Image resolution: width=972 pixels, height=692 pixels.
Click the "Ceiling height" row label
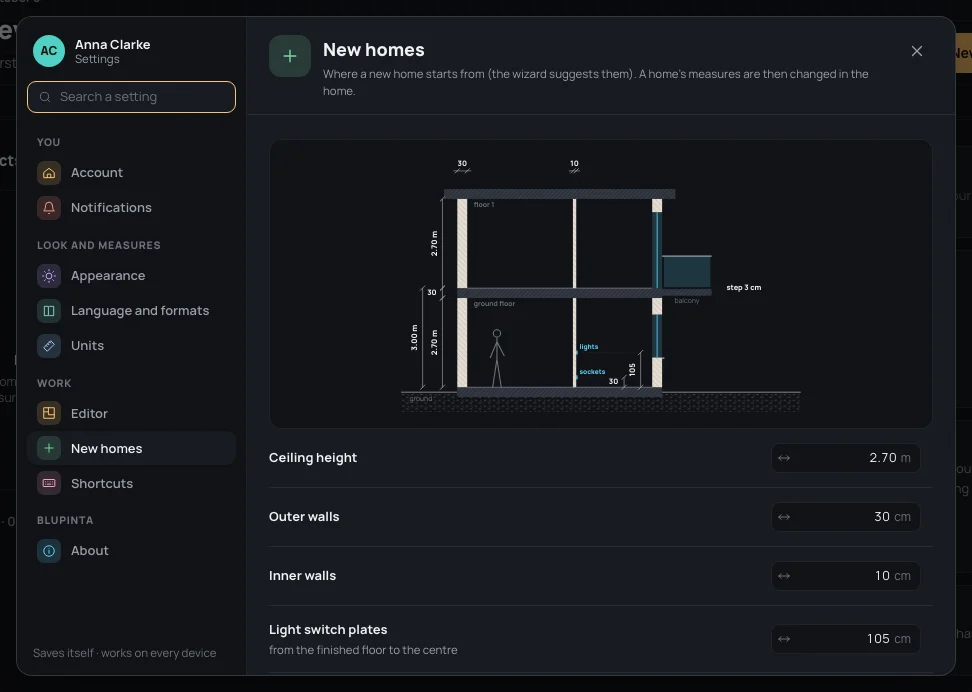[x=313, y=458]
